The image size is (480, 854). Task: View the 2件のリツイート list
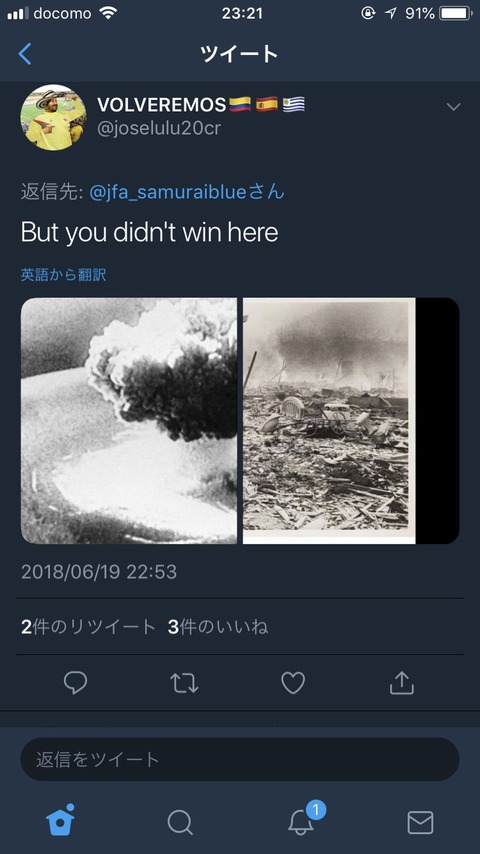pos(88,627)
